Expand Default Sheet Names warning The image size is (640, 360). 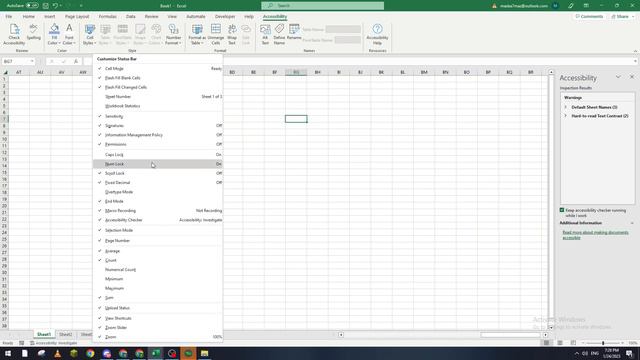(x=566, y=107)
